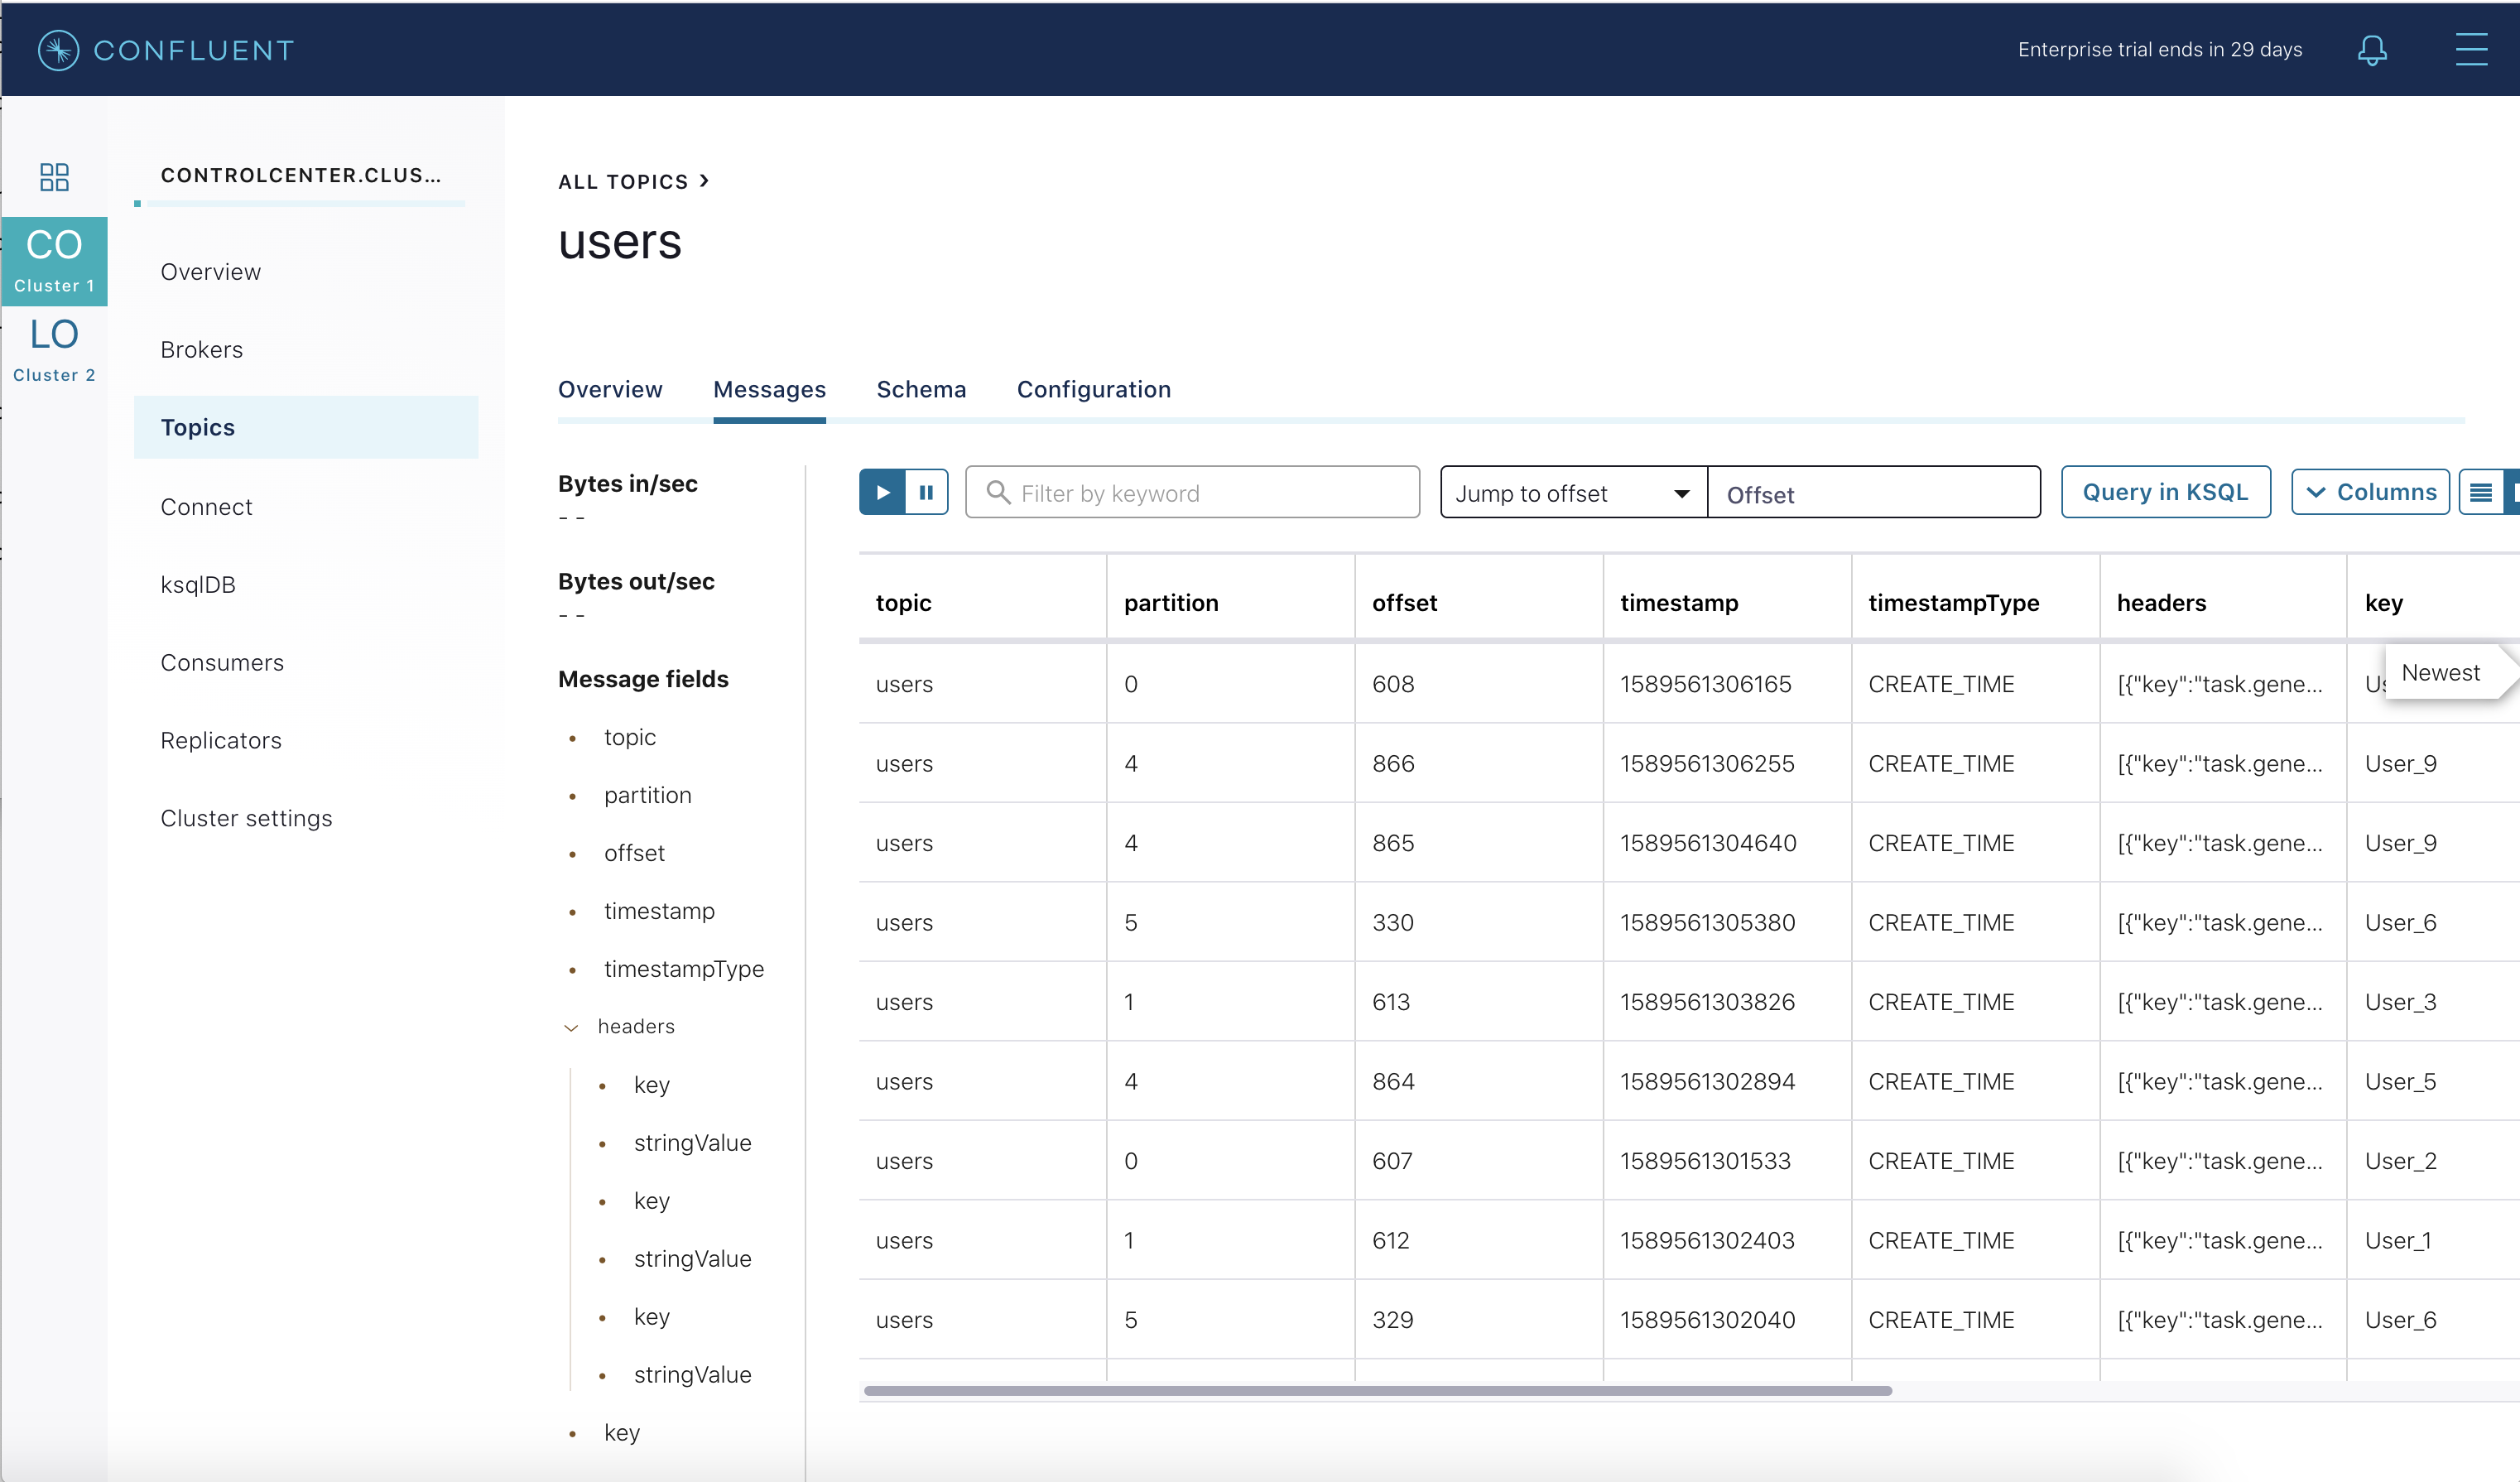
Task: Click the search magnifier icon
Action: (997, 492)
